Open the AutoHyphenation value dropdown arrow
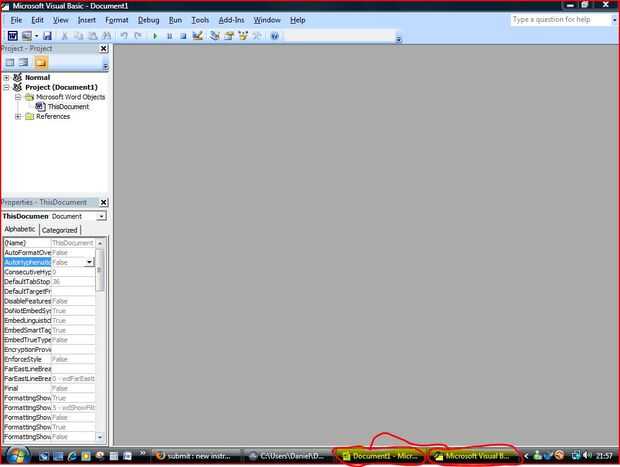This screenshot has width=620, height=467. (x=89, y=262)
